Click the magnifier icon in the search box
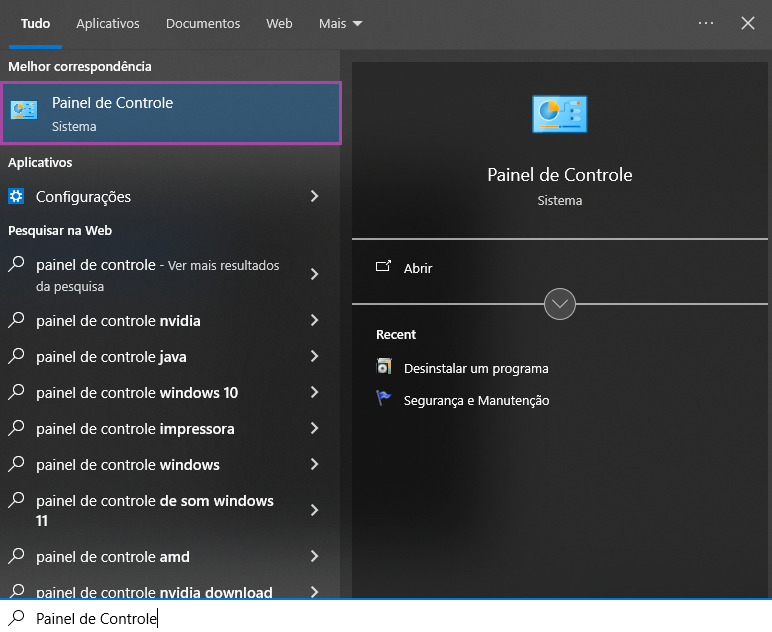 pos(17,617)
